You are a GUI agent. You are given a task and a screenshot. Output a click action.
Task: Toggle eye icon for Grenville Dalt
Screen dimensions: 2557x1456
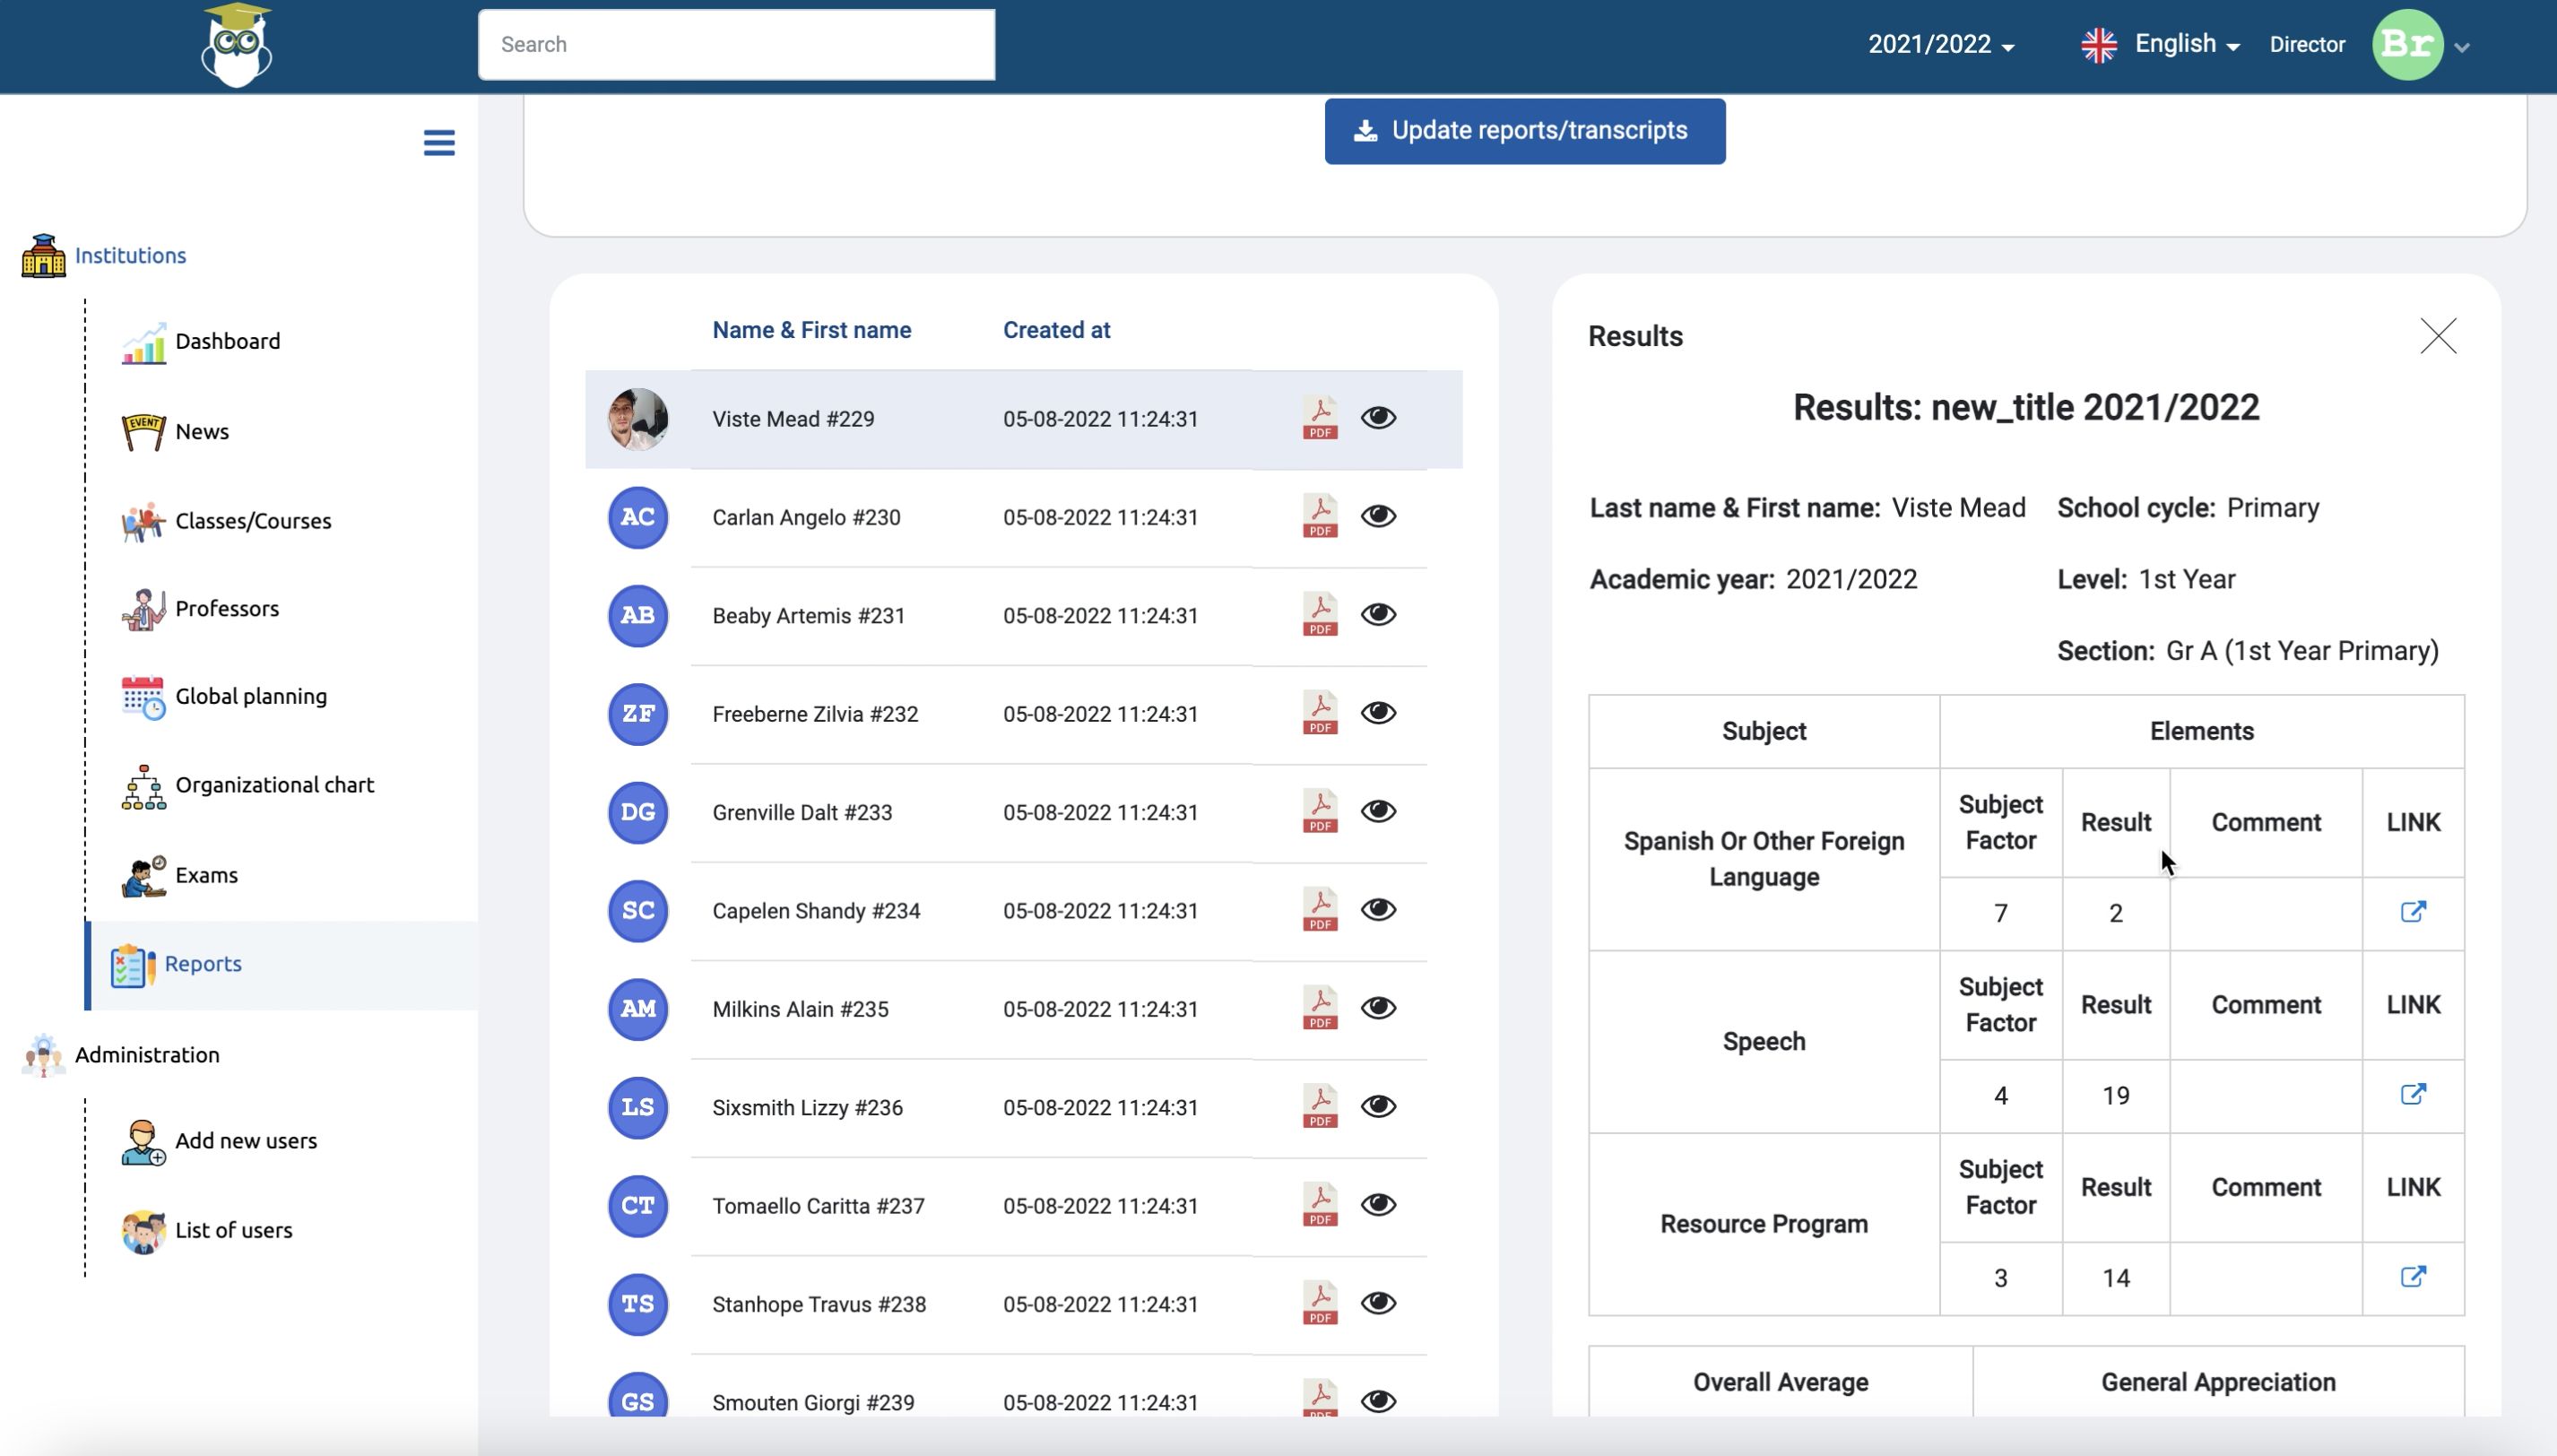(x=1377, y=811)
